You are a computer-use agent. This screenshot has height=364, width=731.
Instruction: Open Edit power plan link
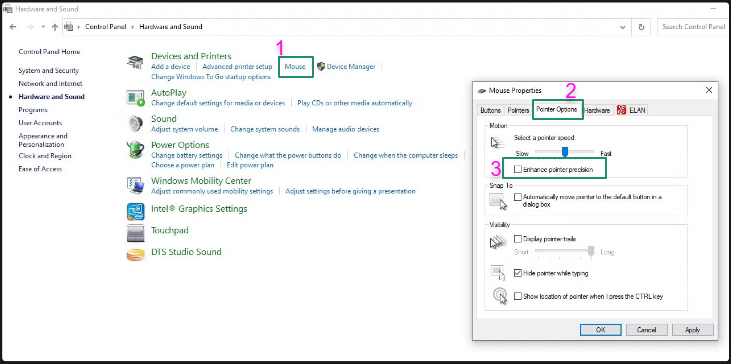(250, 165)
